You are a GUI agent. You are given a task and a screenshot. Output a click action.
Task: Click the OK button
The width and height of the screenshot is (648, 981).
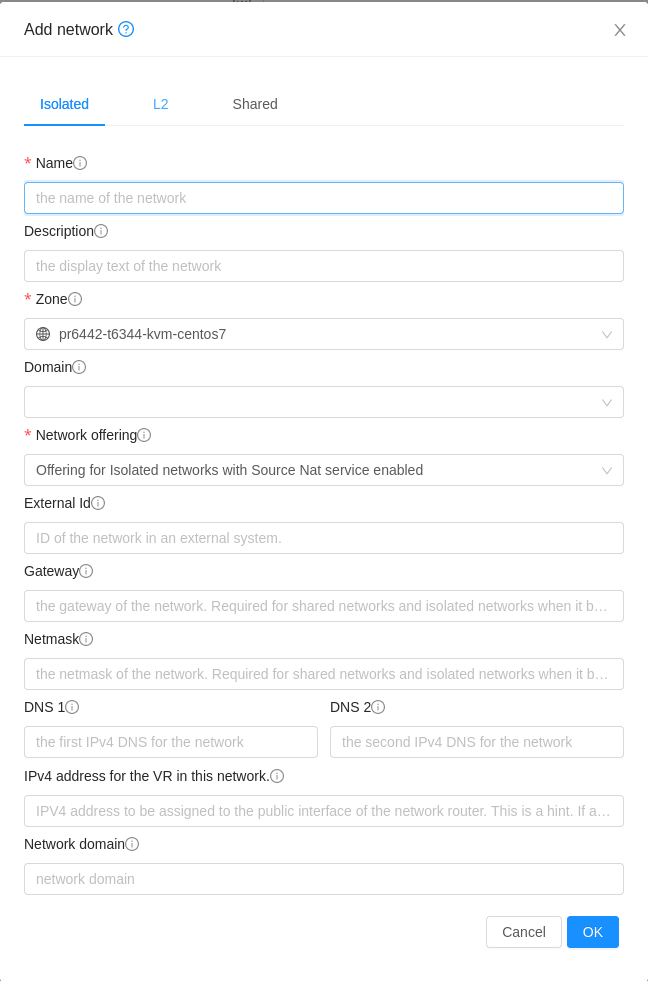tap(593, 931)
